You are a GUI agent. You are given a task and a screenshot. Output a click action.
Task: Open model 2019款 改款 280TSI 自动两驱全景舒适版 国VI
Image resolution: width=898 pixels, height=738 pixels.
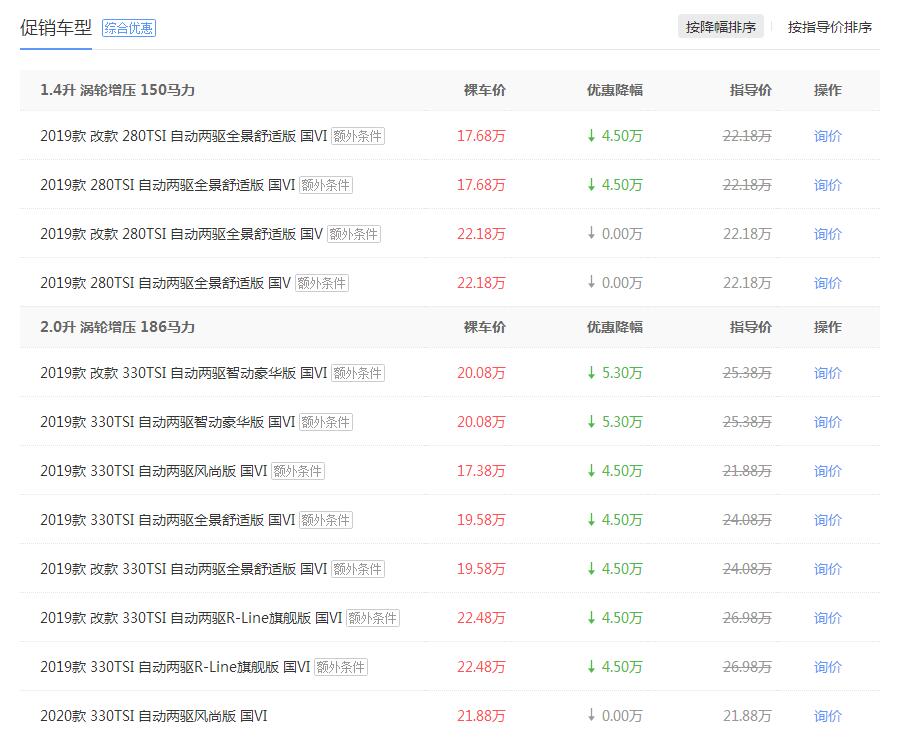coord(183,136)
